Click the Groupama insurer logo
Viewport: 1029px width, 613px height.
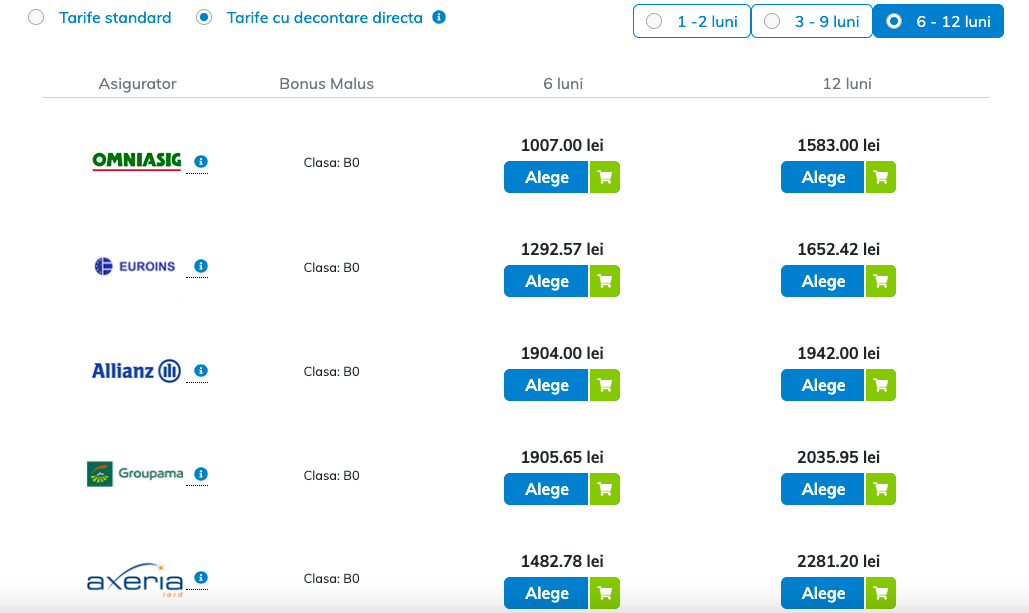tap(135, 474)
